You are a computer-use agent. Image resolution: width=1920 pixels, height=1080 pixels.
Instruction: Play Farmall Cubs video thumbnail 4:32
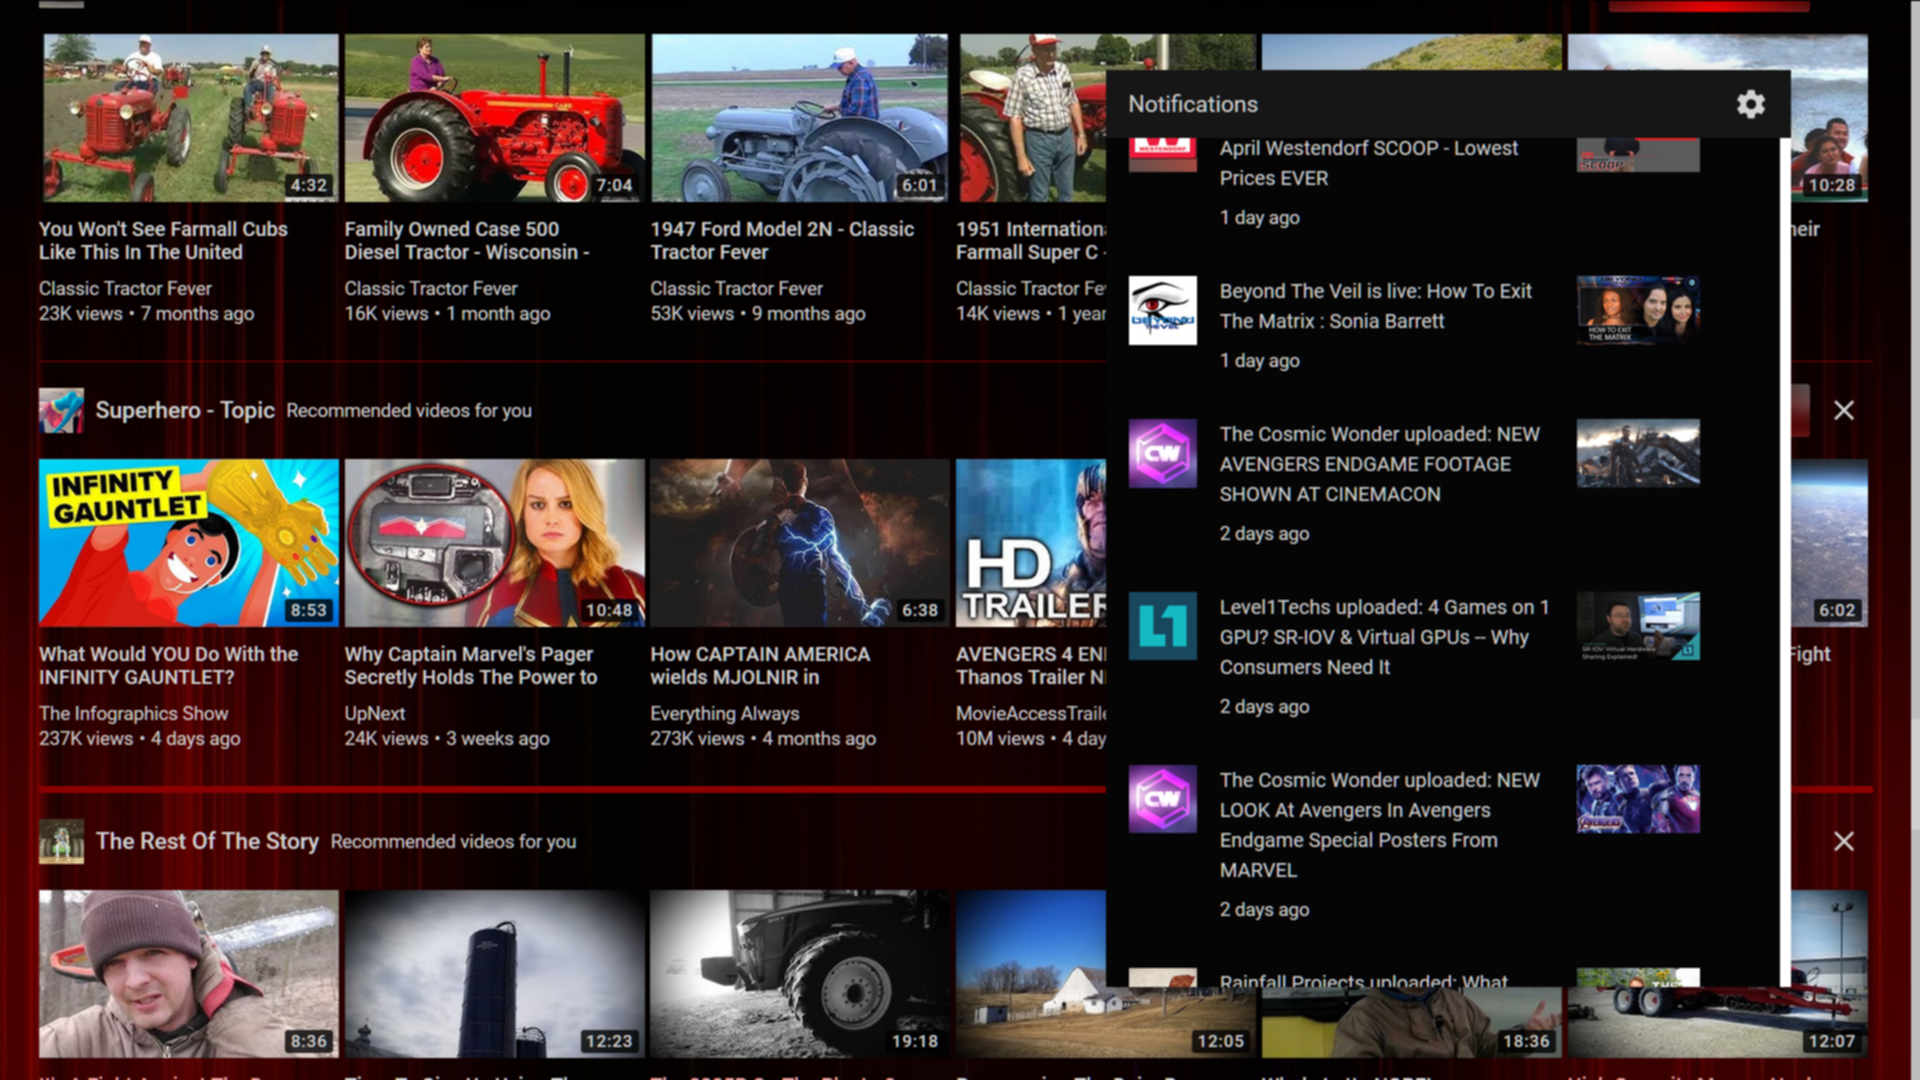[189, 118]
